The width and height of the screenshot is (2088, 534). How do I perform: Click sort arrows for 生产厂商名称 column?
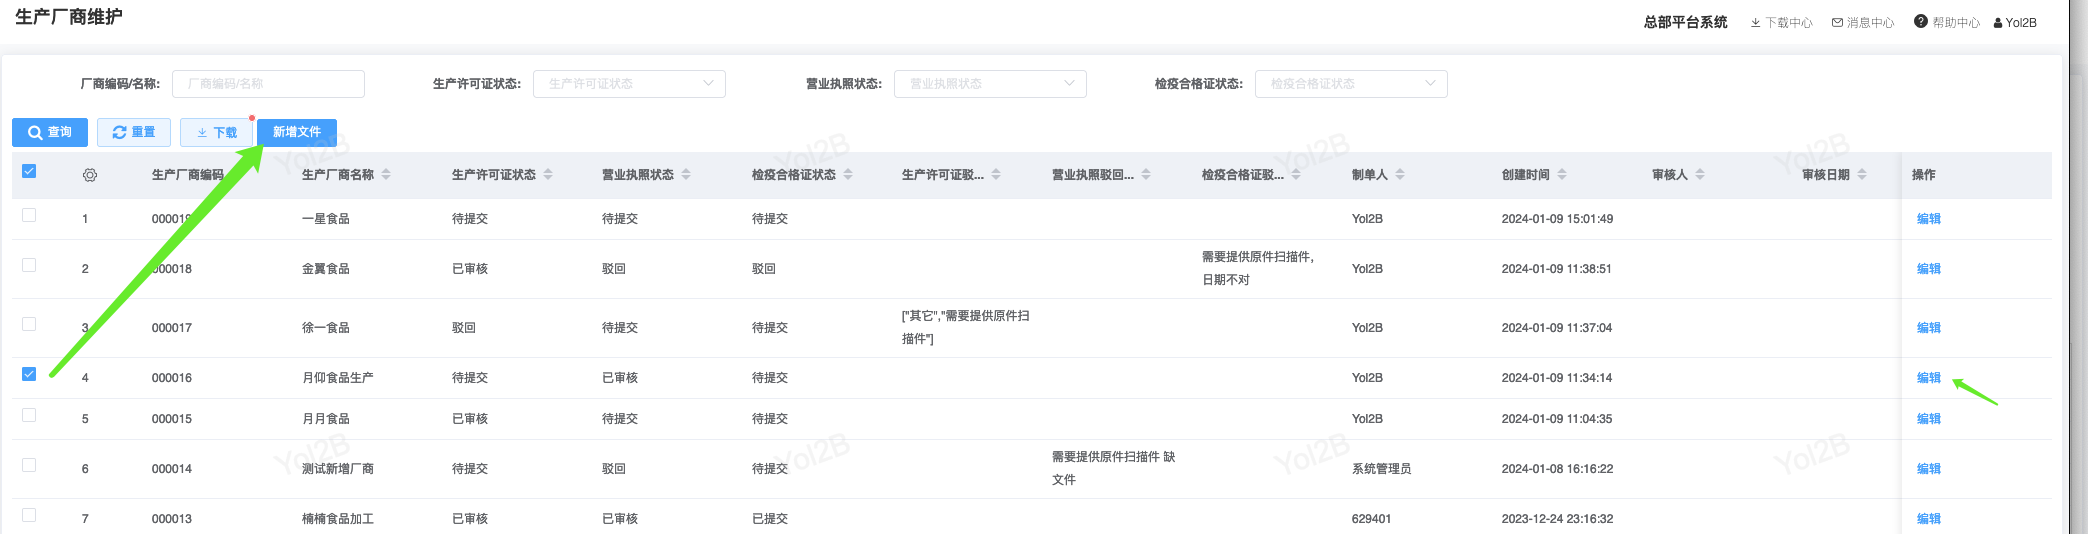click(x=386, y=175)
